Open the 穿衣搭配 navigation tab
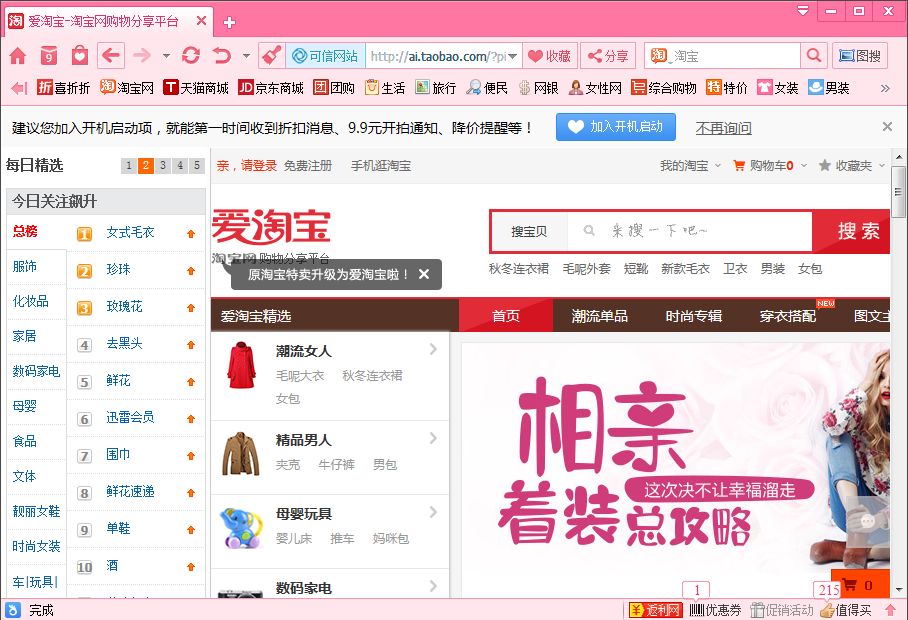908x620 pixels. [x=788, y=315]
